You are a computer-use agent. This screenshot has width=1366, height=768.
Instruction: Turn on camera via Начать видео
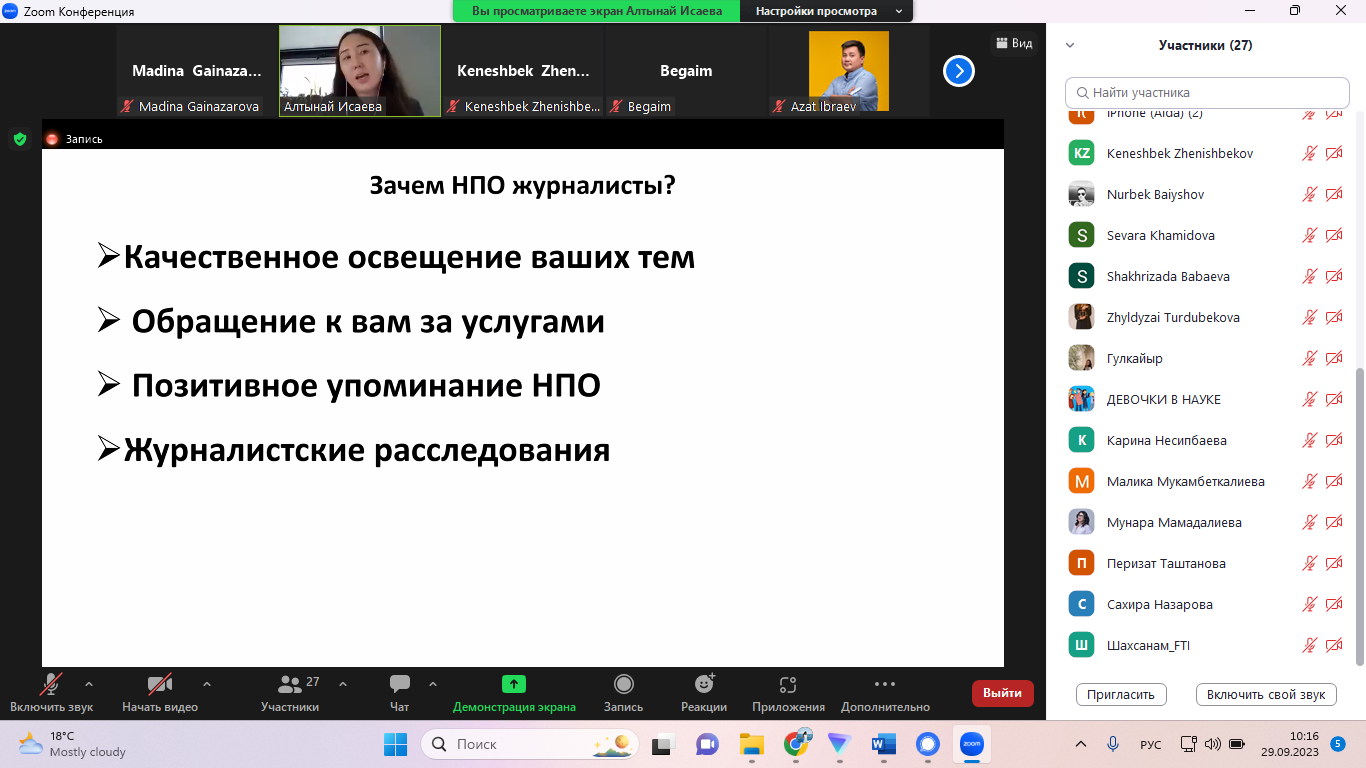(159, 685)
